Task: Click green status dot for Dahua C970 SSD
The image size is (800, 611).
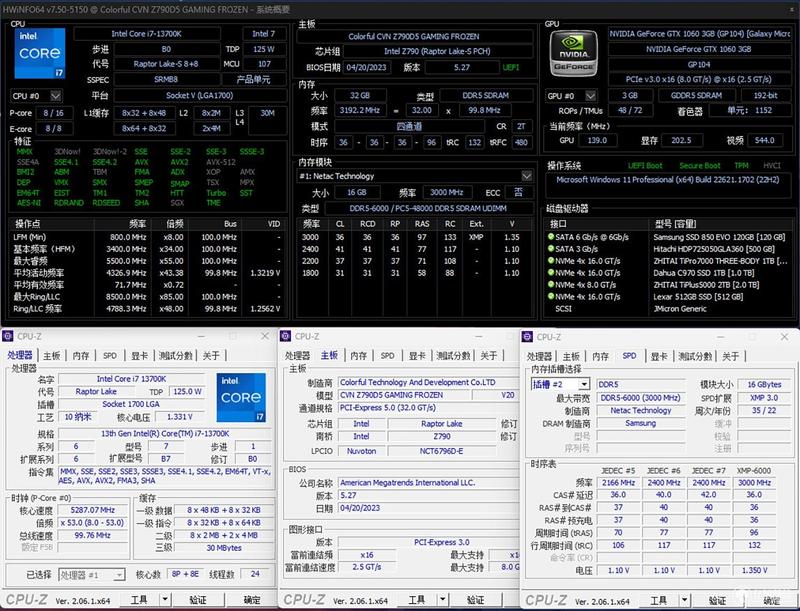Action: (551, 272)
